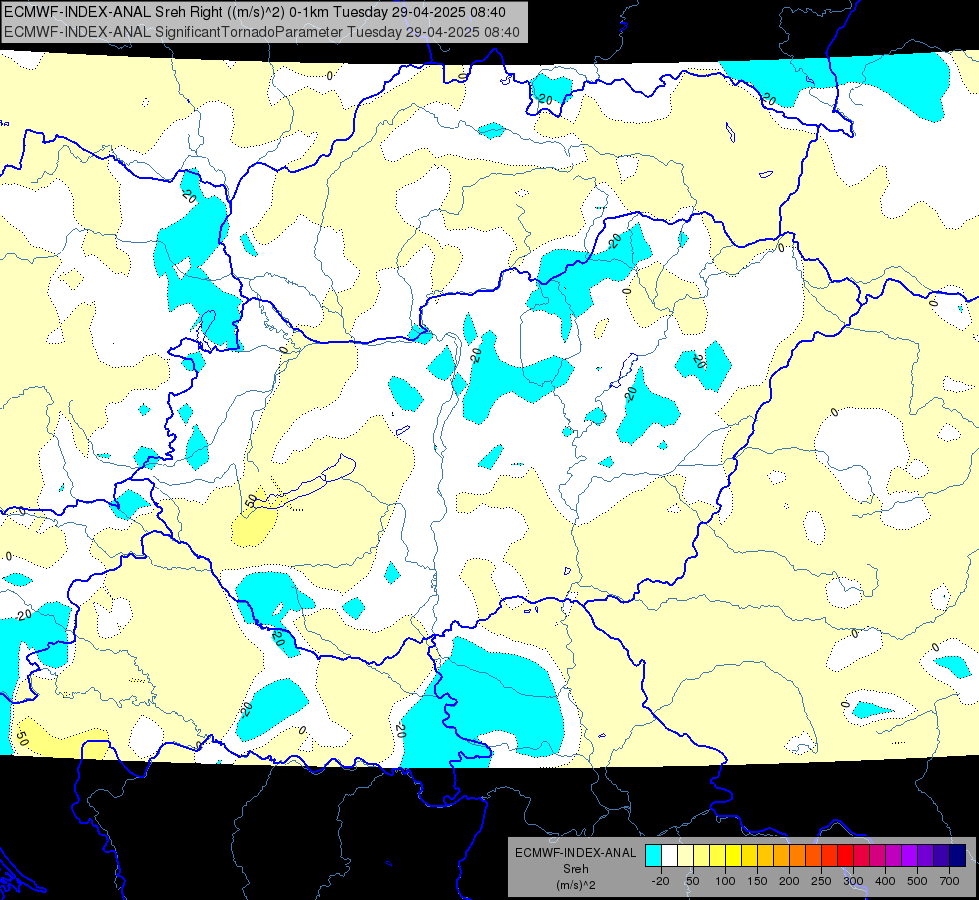Click the legend label '150'
Screen dimensions: 979x900
tap(757, 881)
